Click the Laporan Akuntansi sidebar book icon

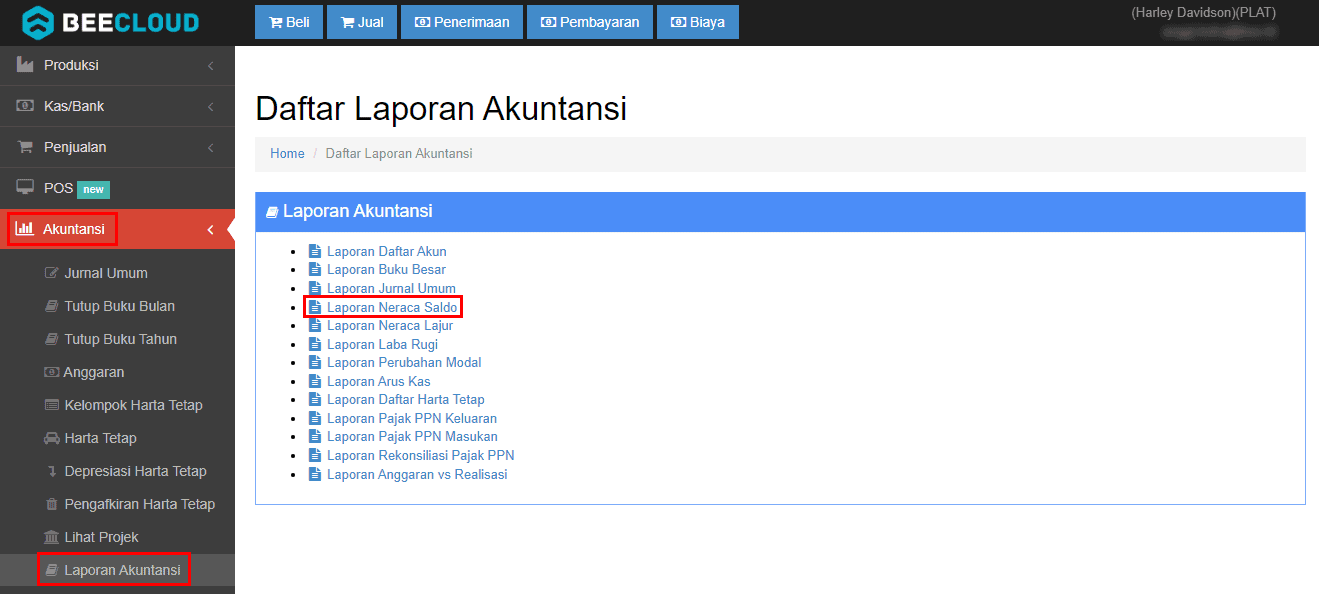(52, 570)
